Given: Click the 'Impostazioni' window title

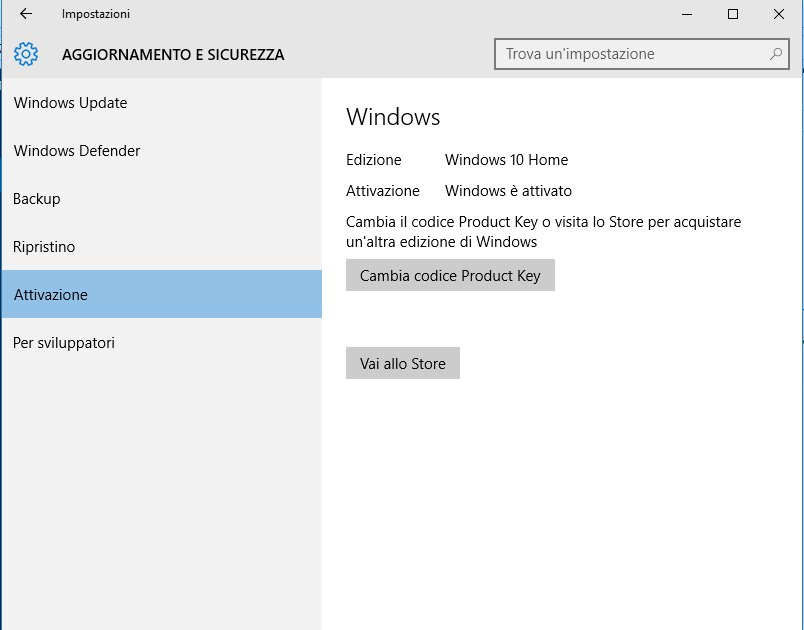Looking at the screenshot, I should tap(96, 14).
